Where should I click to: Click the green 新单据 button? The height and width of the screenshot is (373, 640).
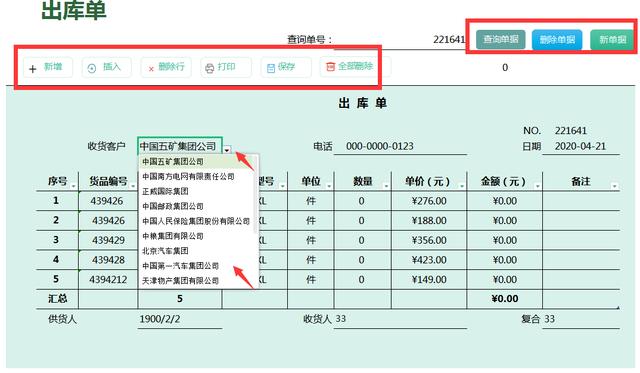611,40
